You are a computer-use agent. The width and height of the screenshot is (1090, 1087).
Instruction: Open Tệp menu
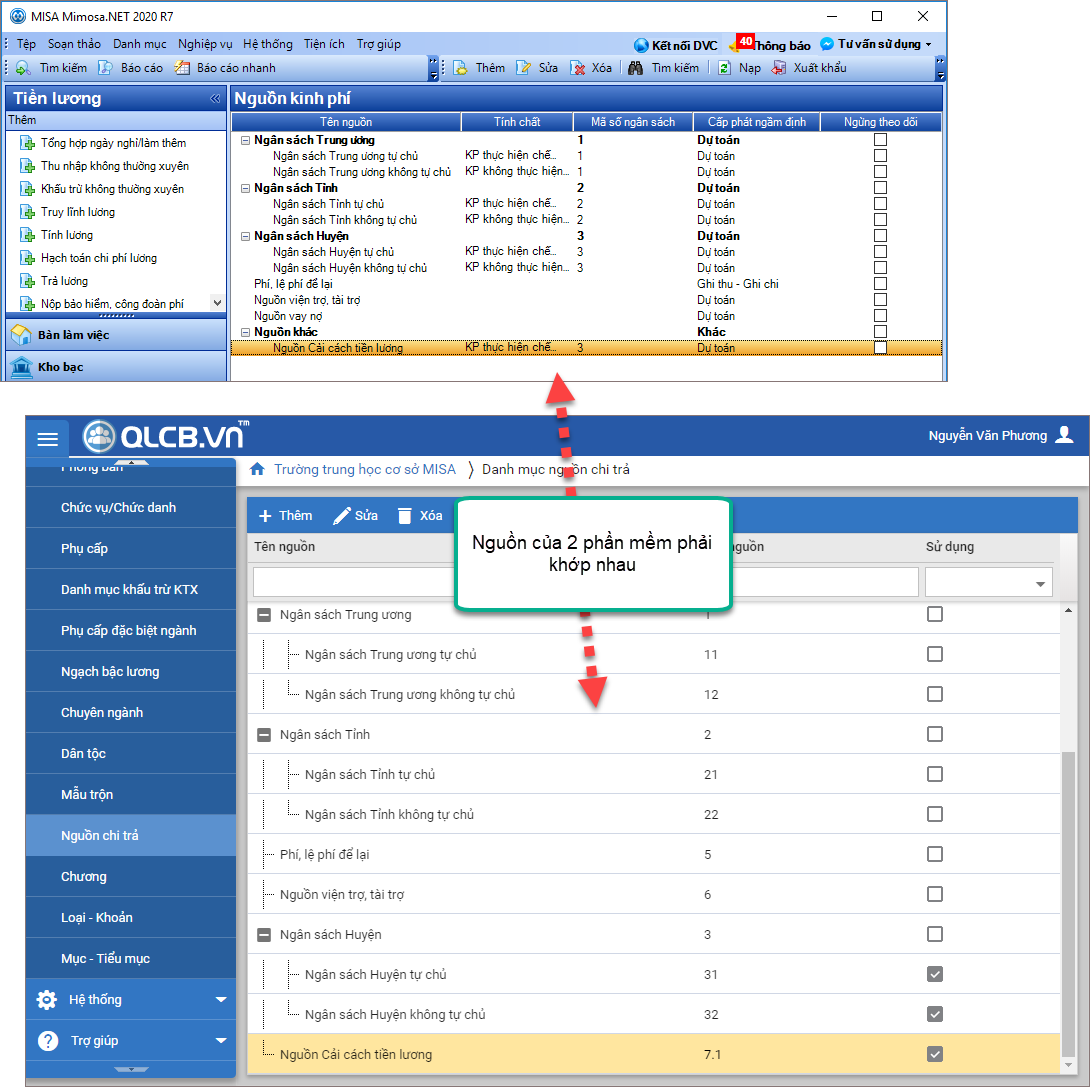pos(26,44)
